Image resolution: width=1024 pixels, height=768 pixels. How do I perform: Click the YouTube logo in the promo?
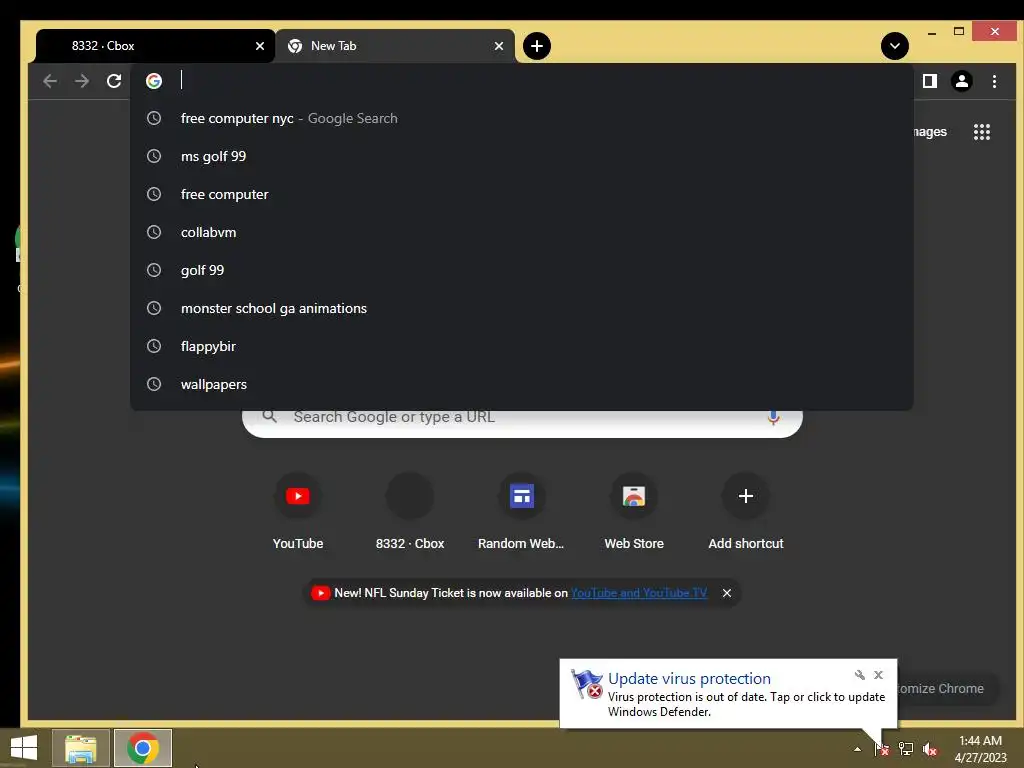(320, 593)
